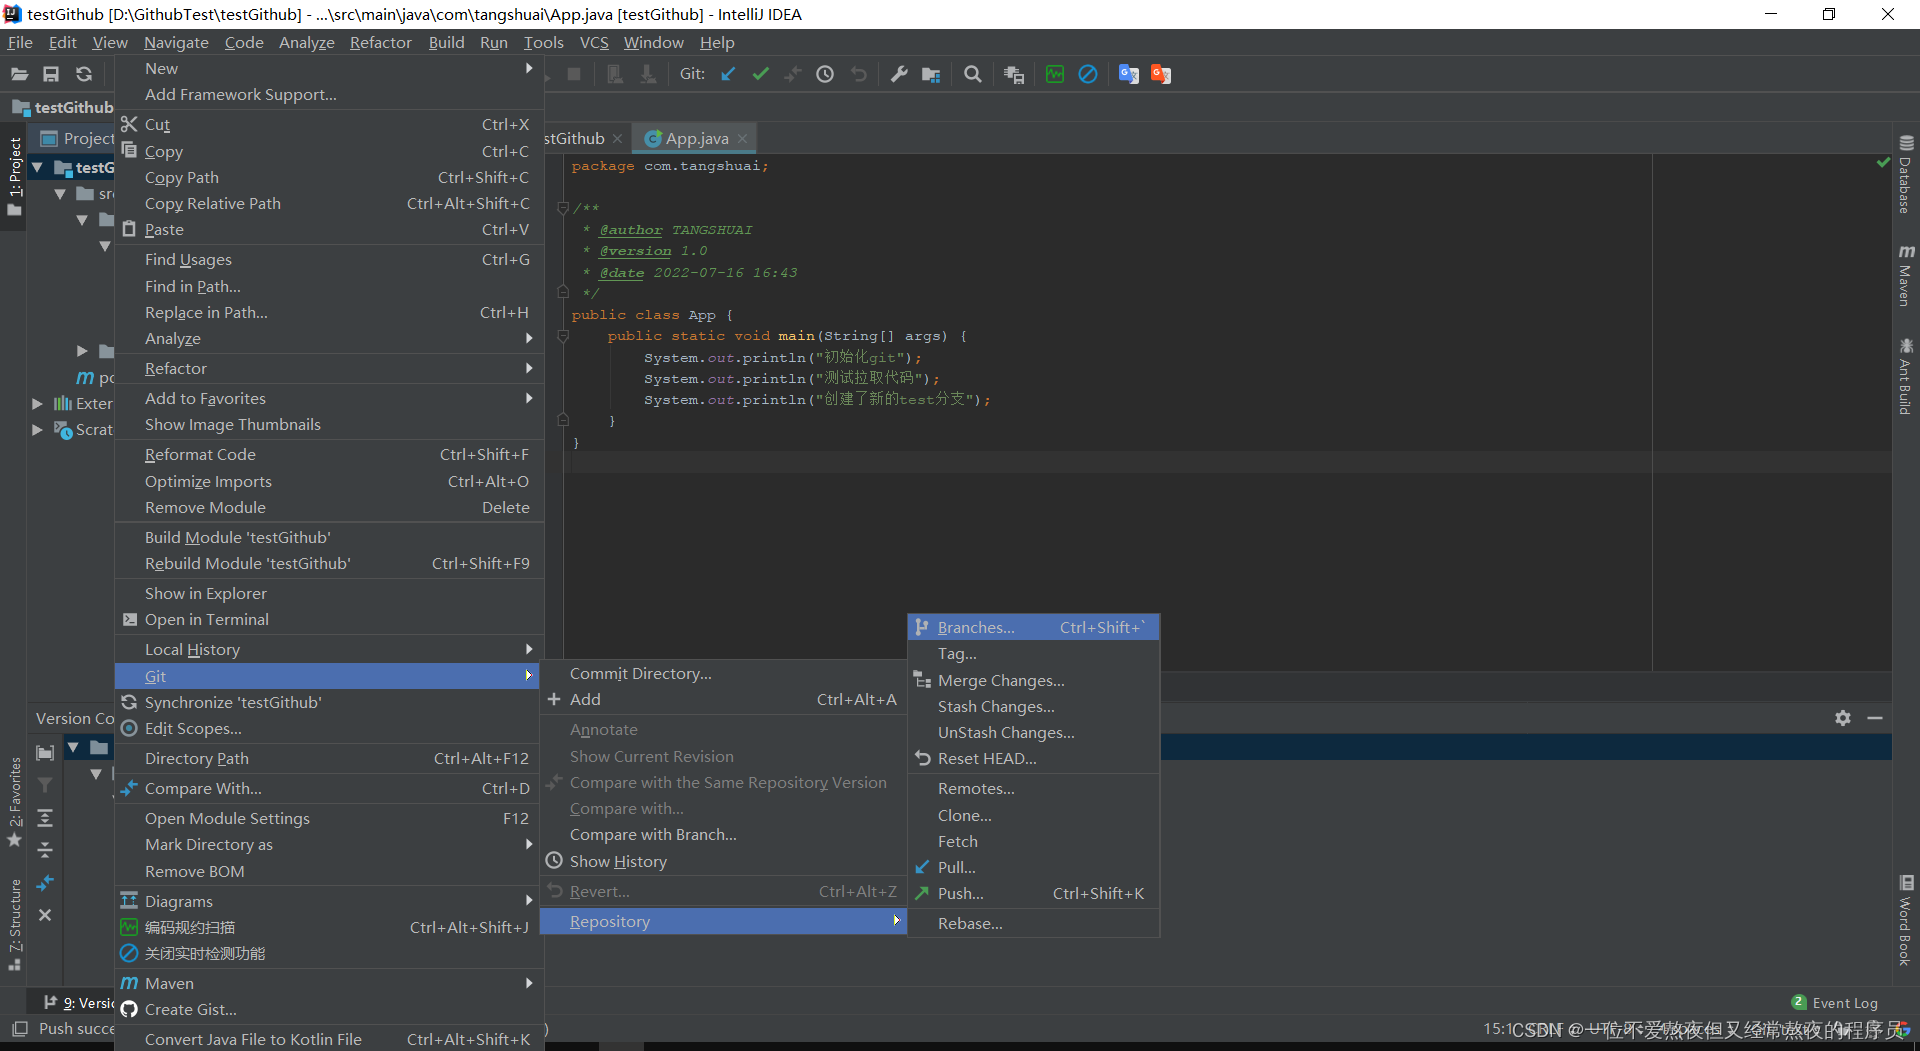Click Add in the Git submenu

(x=723, y=700)
